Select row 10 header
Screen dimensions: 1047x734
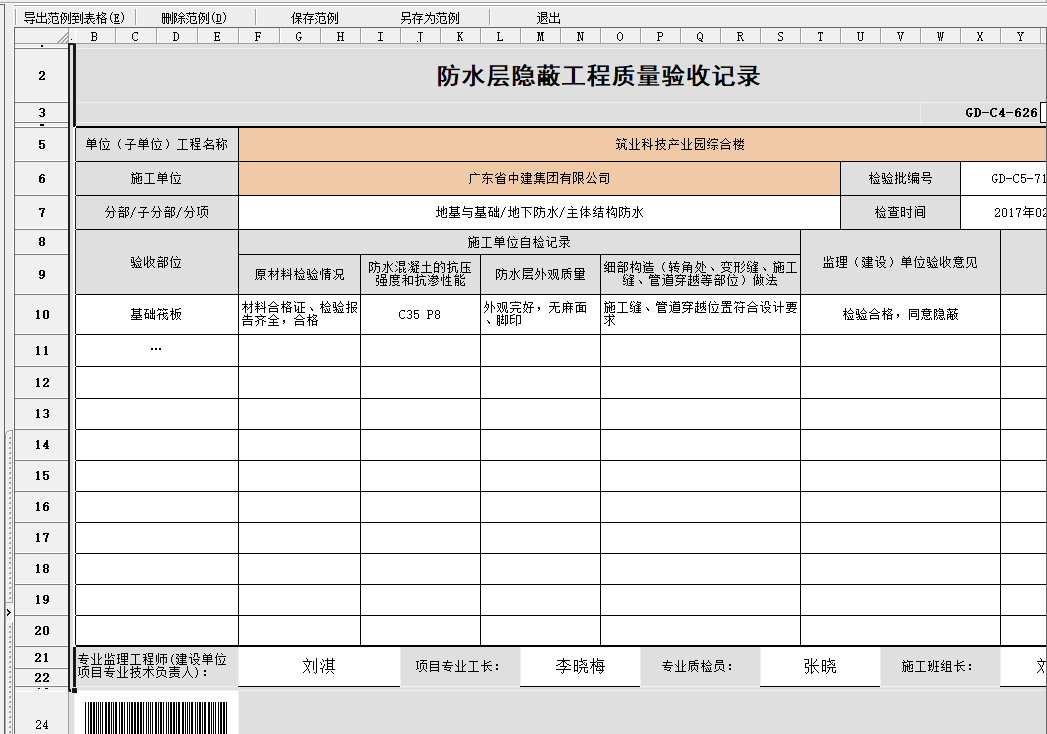pyautogui.click(x=42, y=315)
